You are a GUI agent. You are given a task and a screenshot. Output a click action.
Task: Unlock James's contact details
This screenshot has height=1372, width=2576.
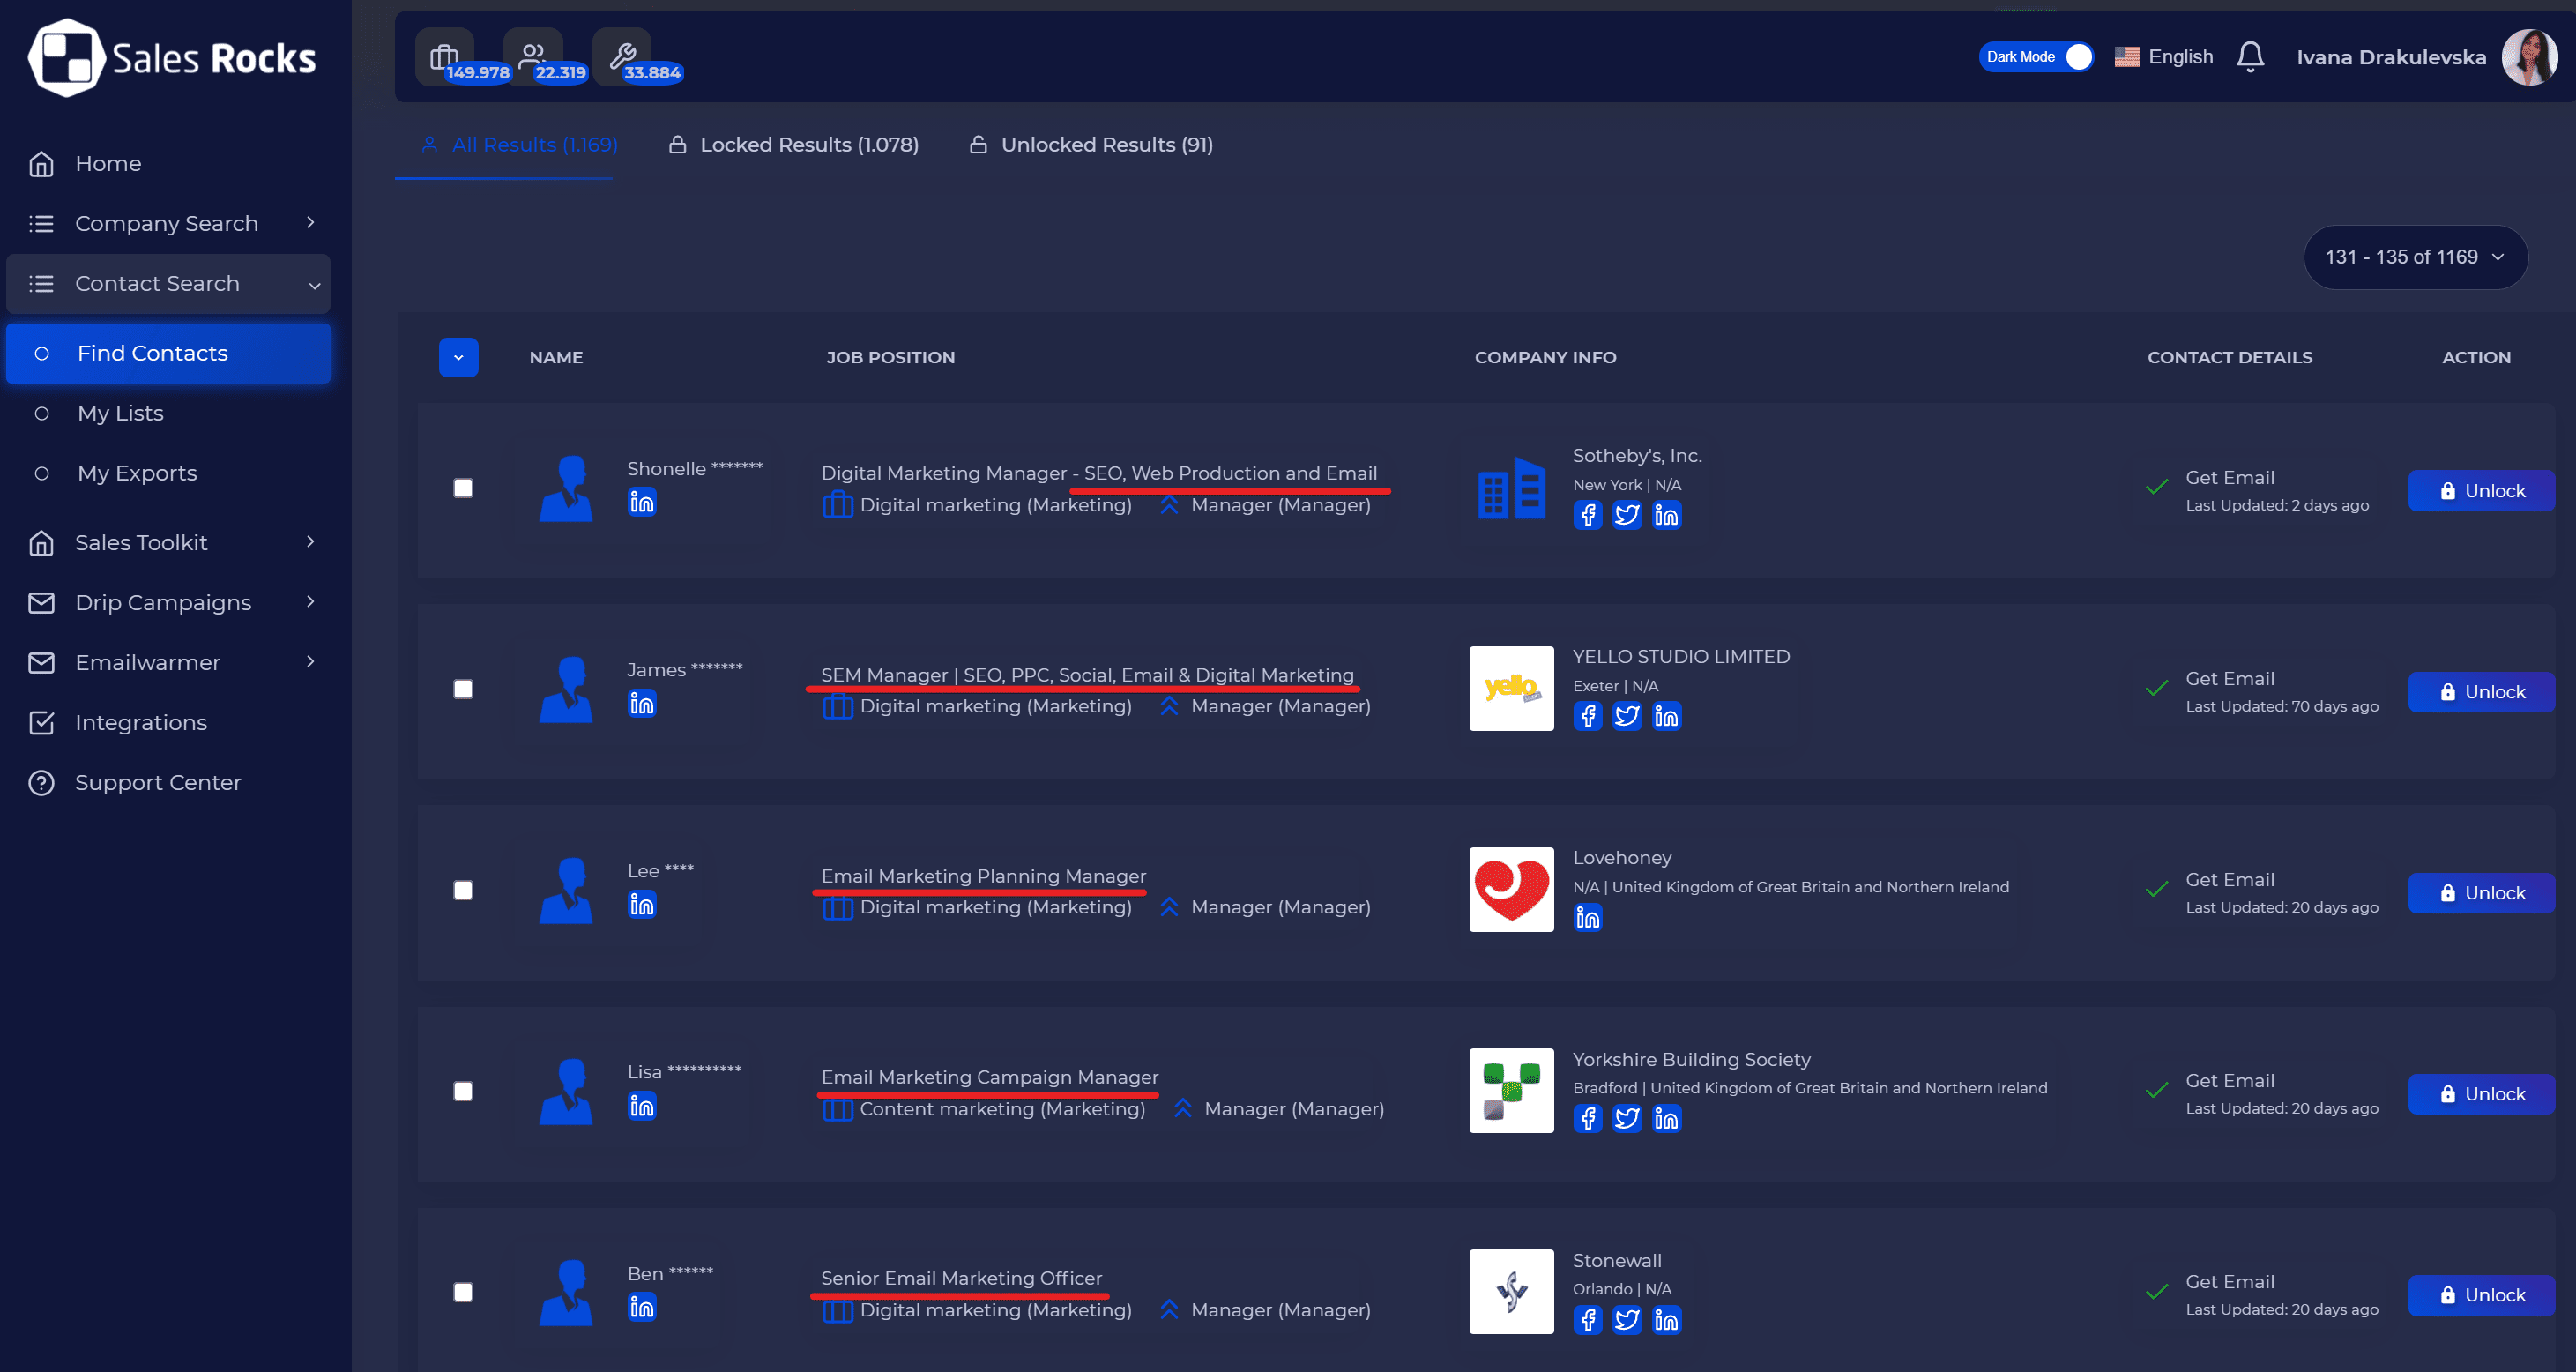2480,692
